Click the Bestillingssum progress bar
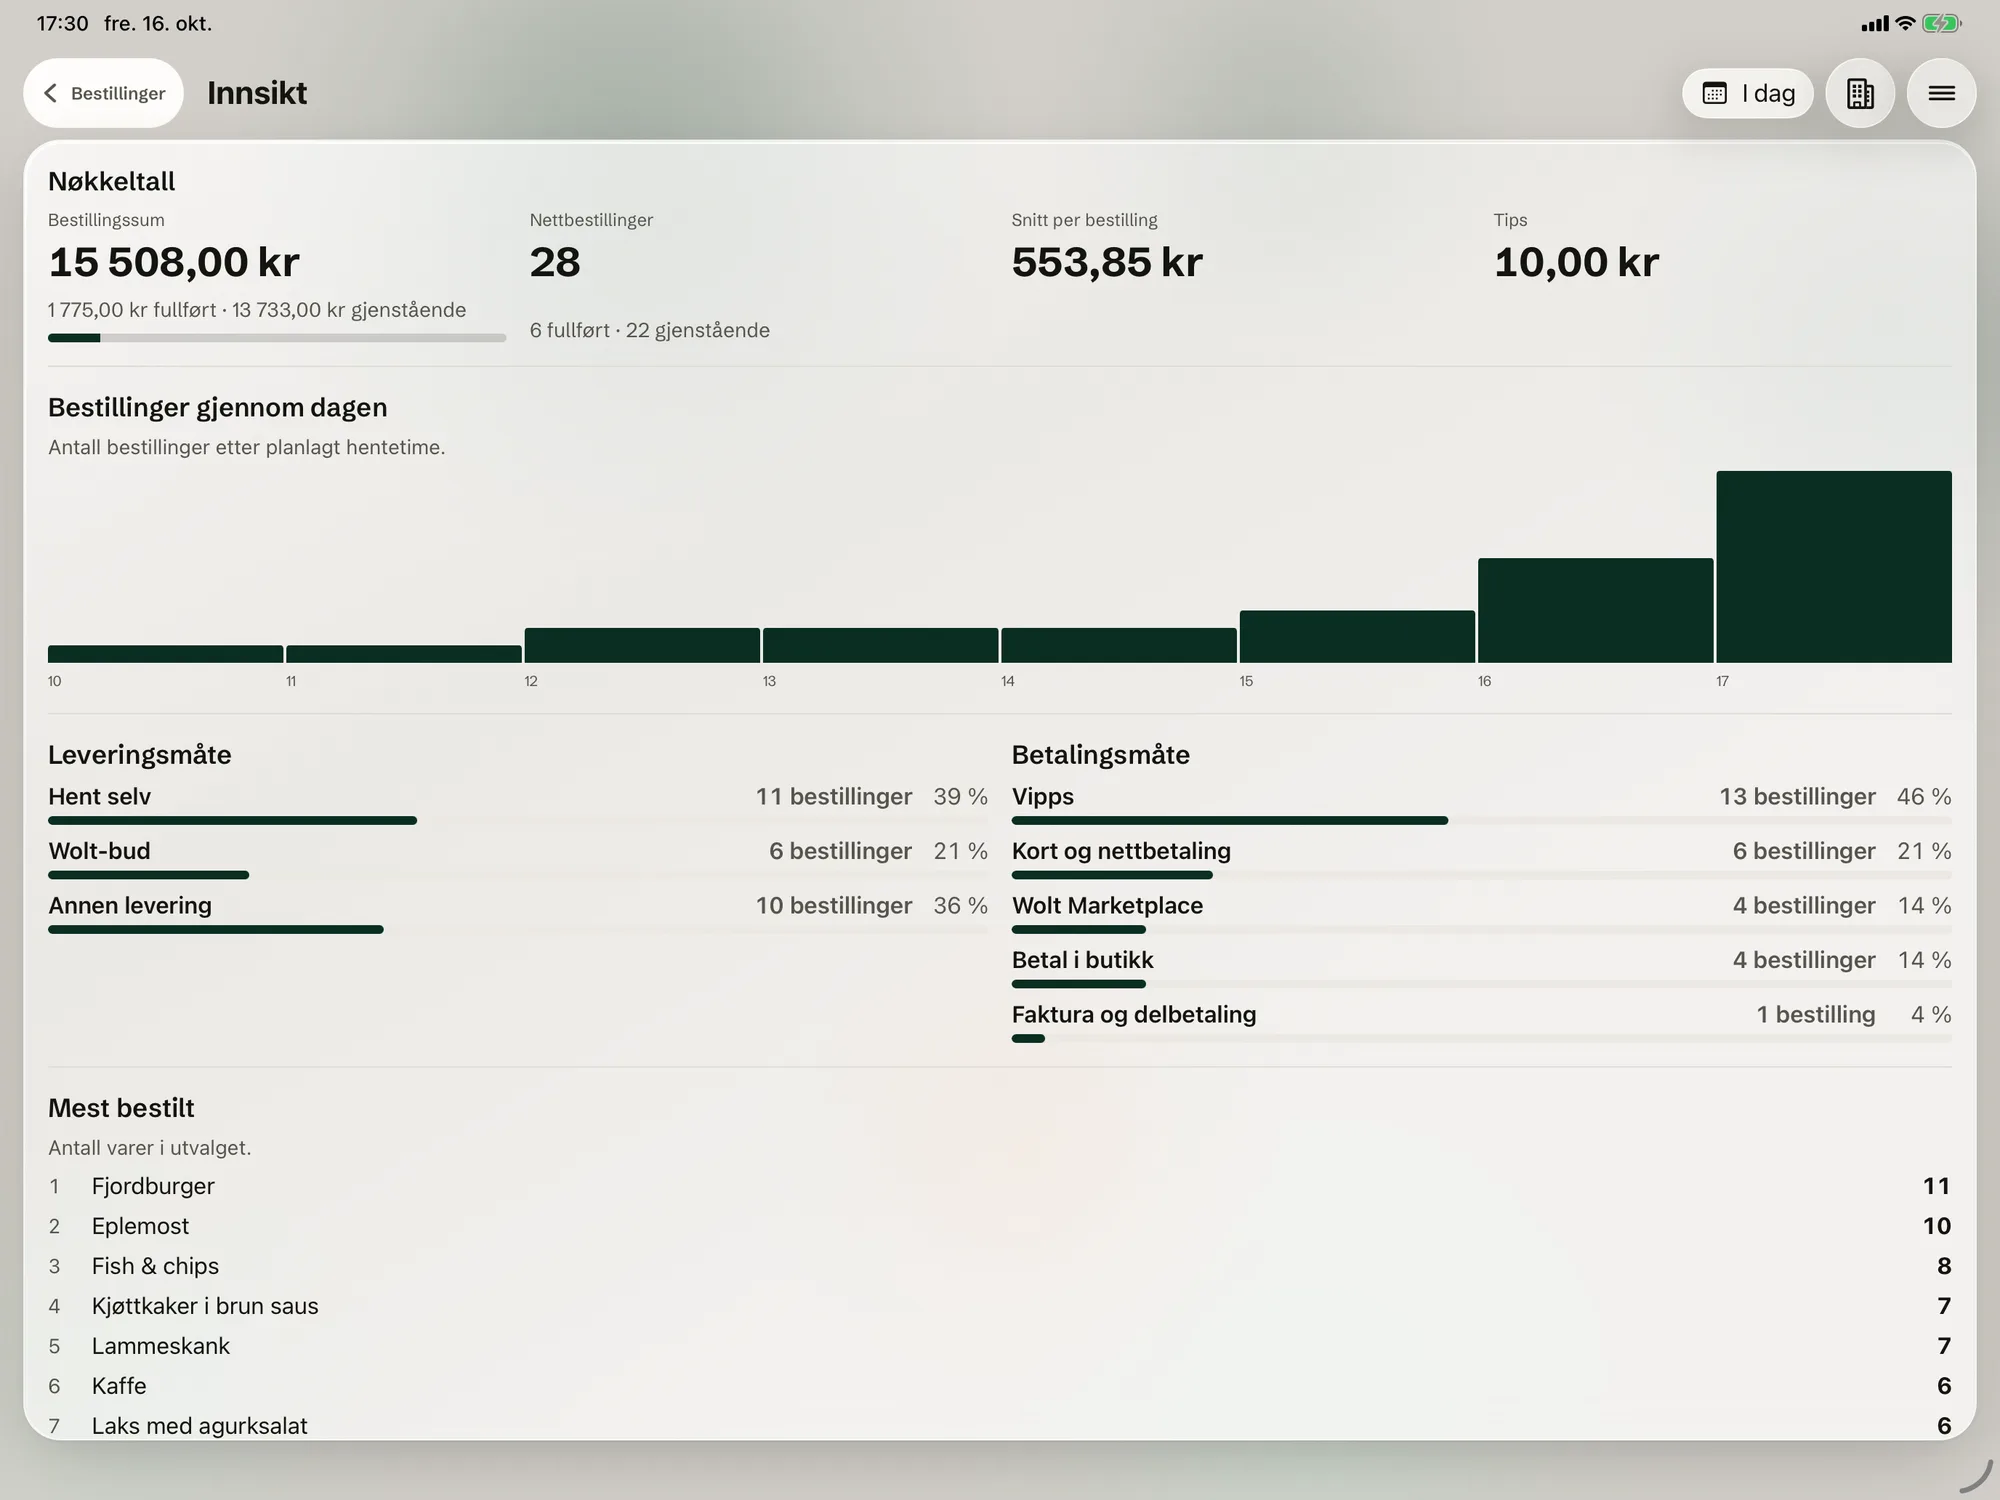Image resolution: width=2000 pixels, height=1500 pixels. click(277, 338)
